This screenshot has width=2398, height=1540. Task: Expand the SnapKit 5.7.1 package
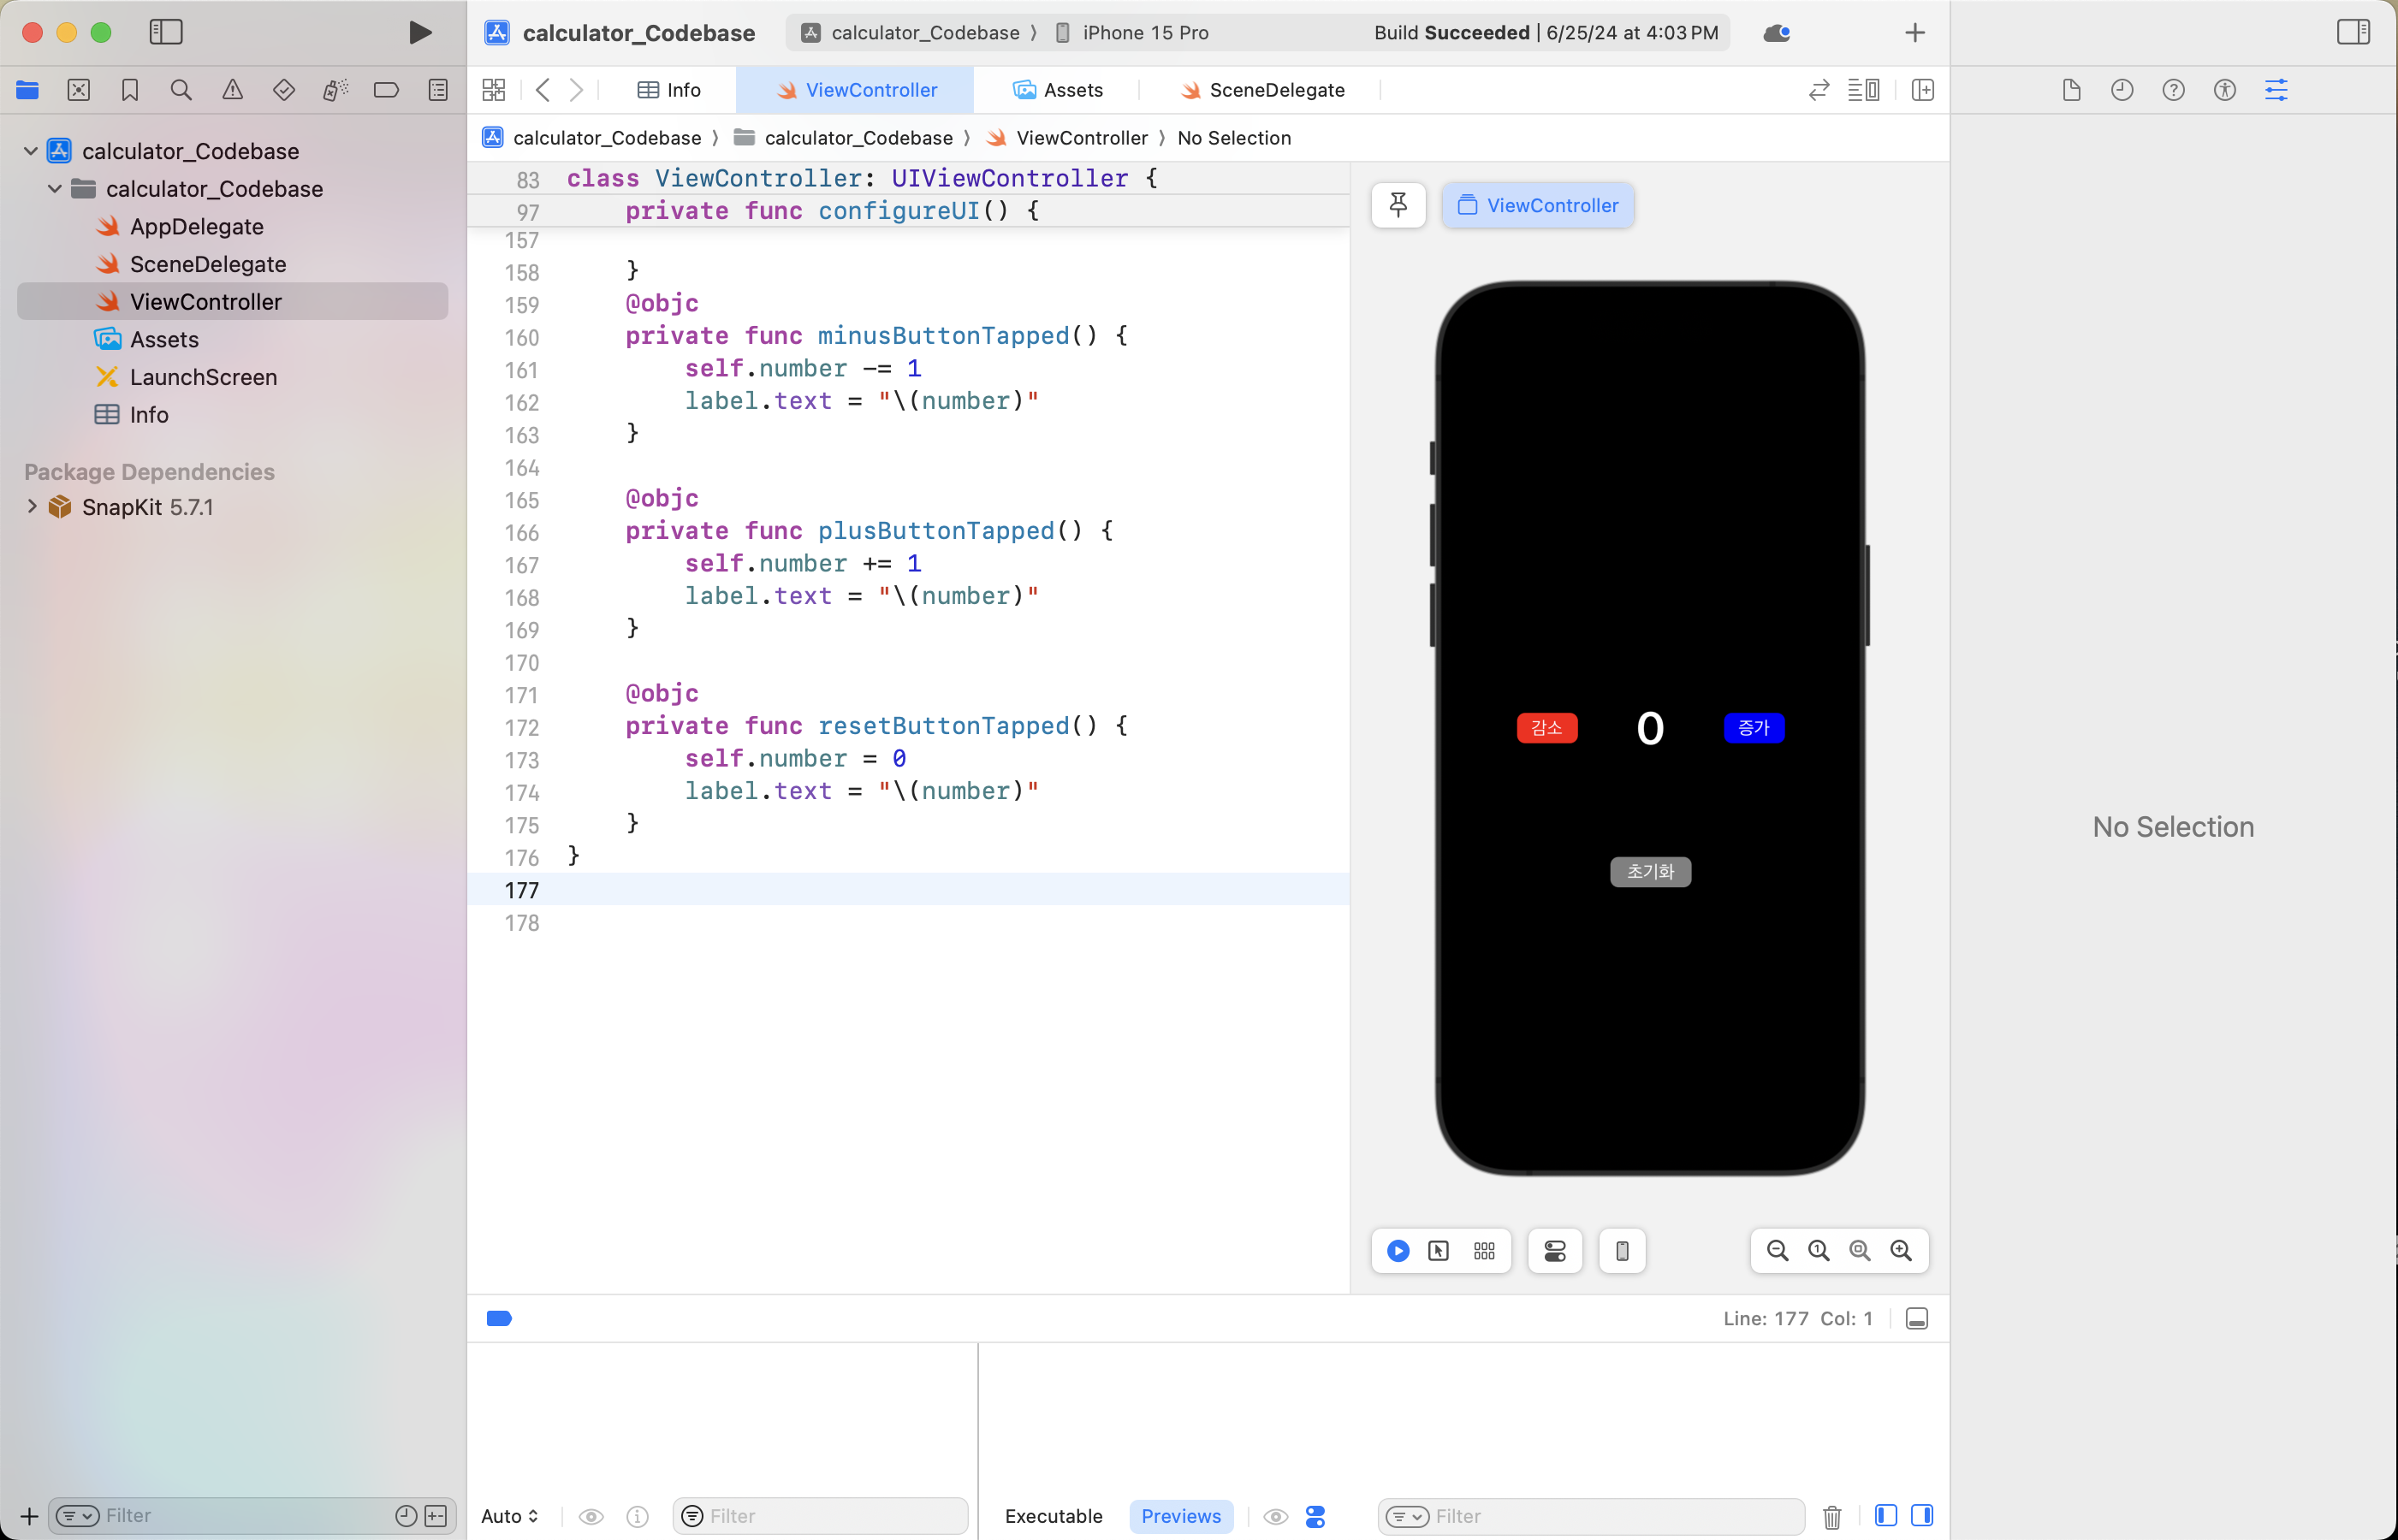point(32,506)
